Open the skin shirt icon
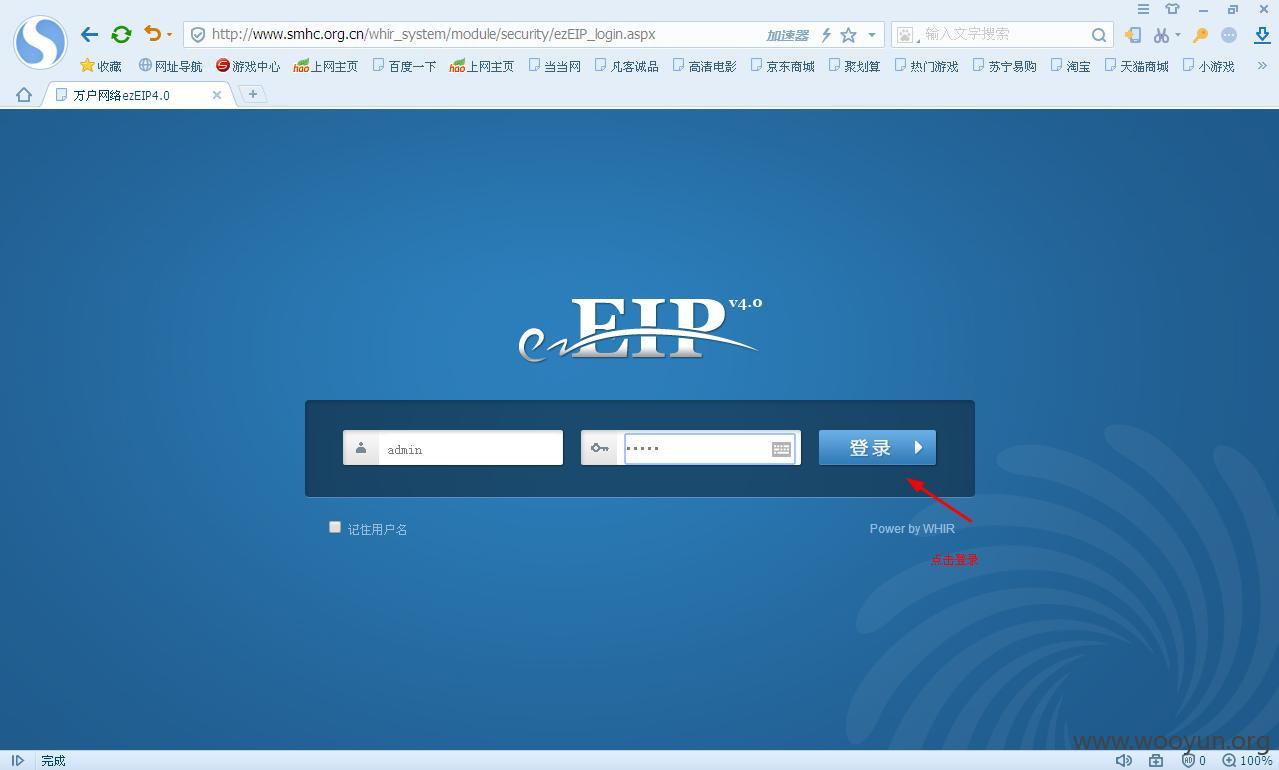Viewport: 1279px width, 770px height. coord(1172,9)
